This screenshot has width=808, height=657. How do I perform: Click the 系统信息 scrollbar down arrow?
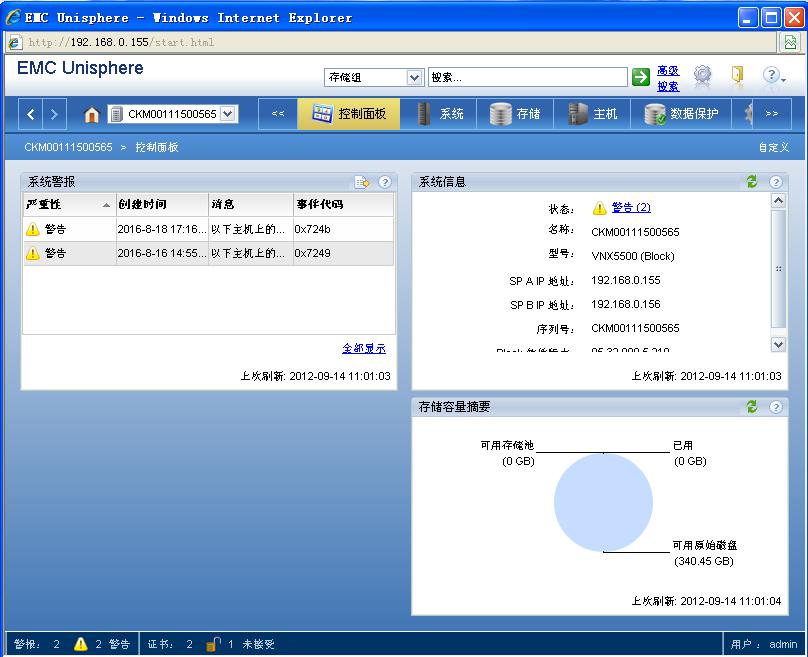(x=778, y=344)
